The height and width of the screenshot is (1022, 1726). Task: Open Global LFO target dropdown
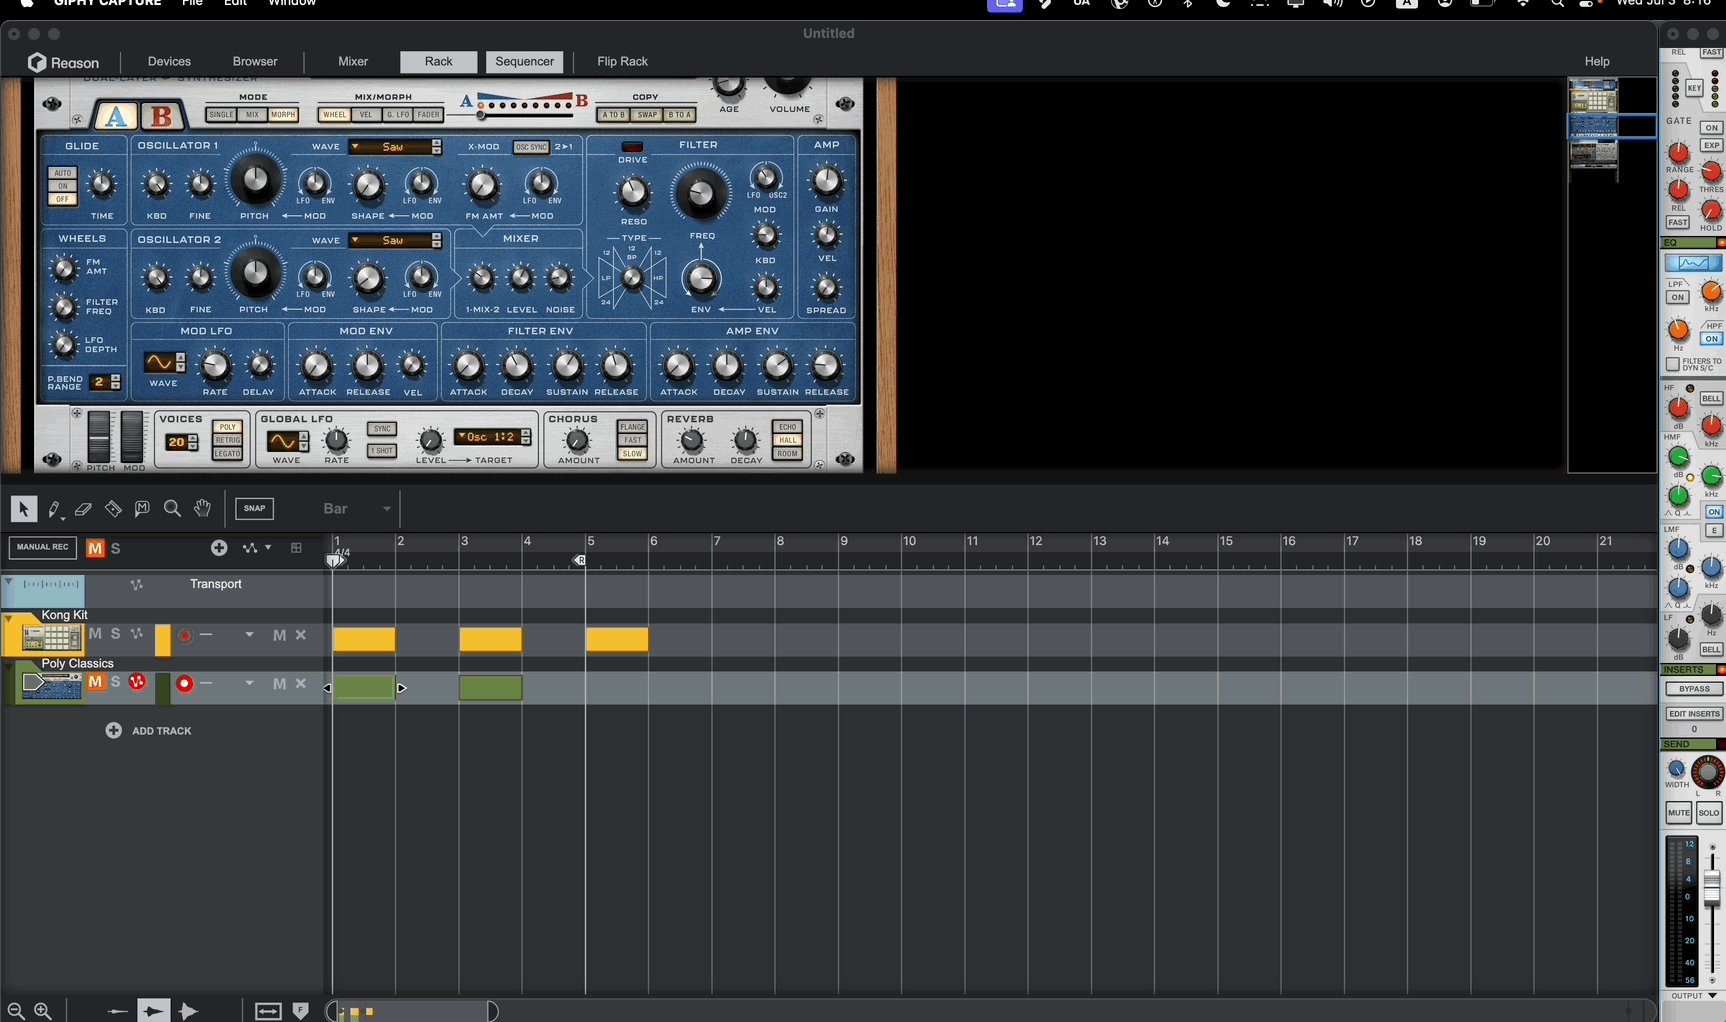tap(492, 437)
